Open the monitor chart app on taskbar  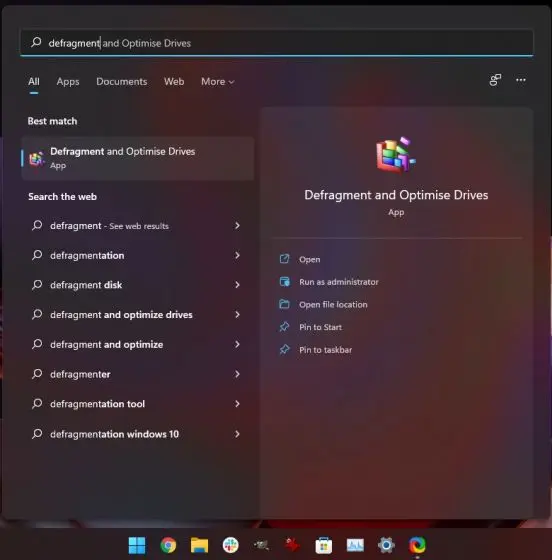tap(355, 545)
